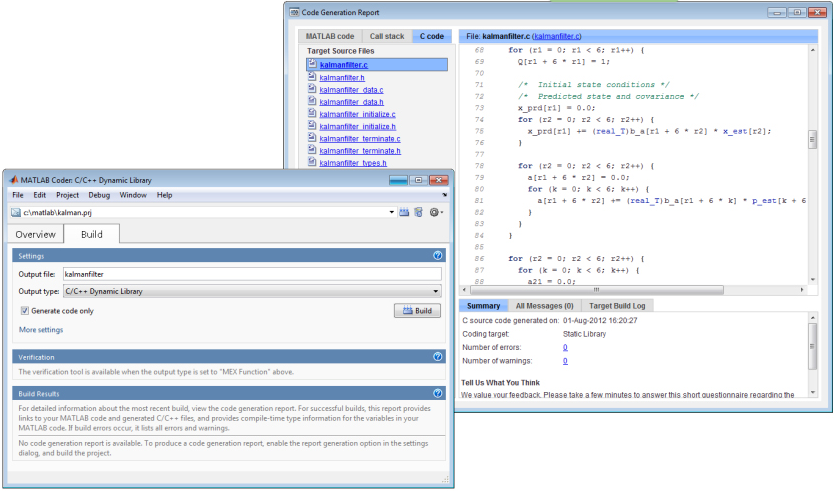Open the Debug menu
834x493 pixels.
click(99, 195)
